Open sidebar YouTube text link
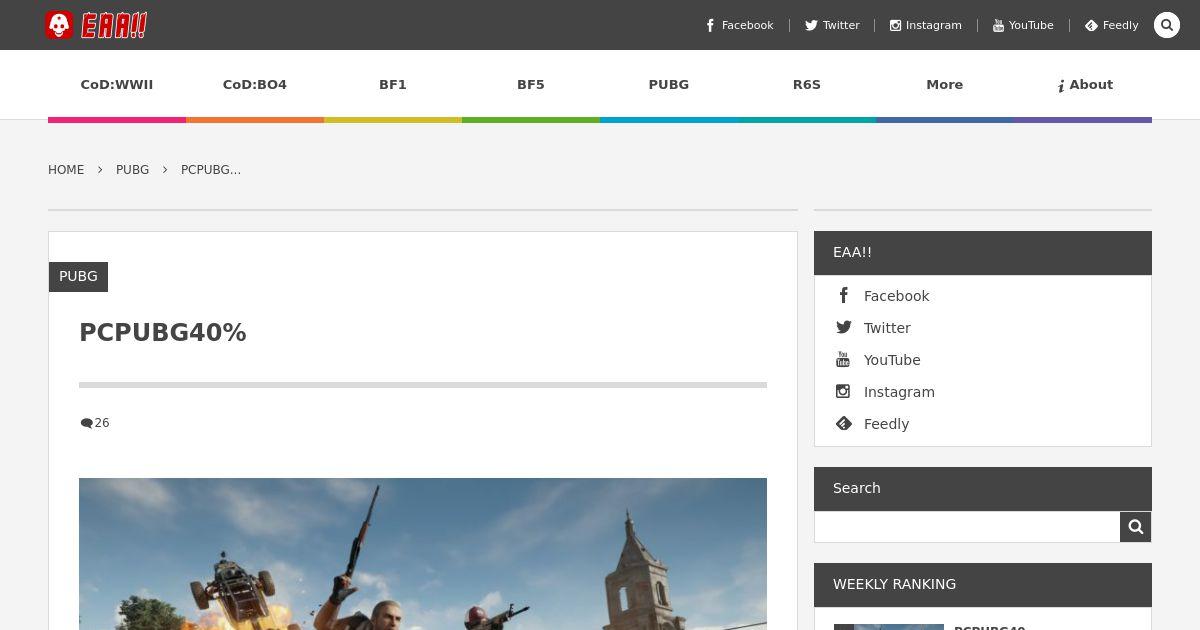 [x=892, y=360]
